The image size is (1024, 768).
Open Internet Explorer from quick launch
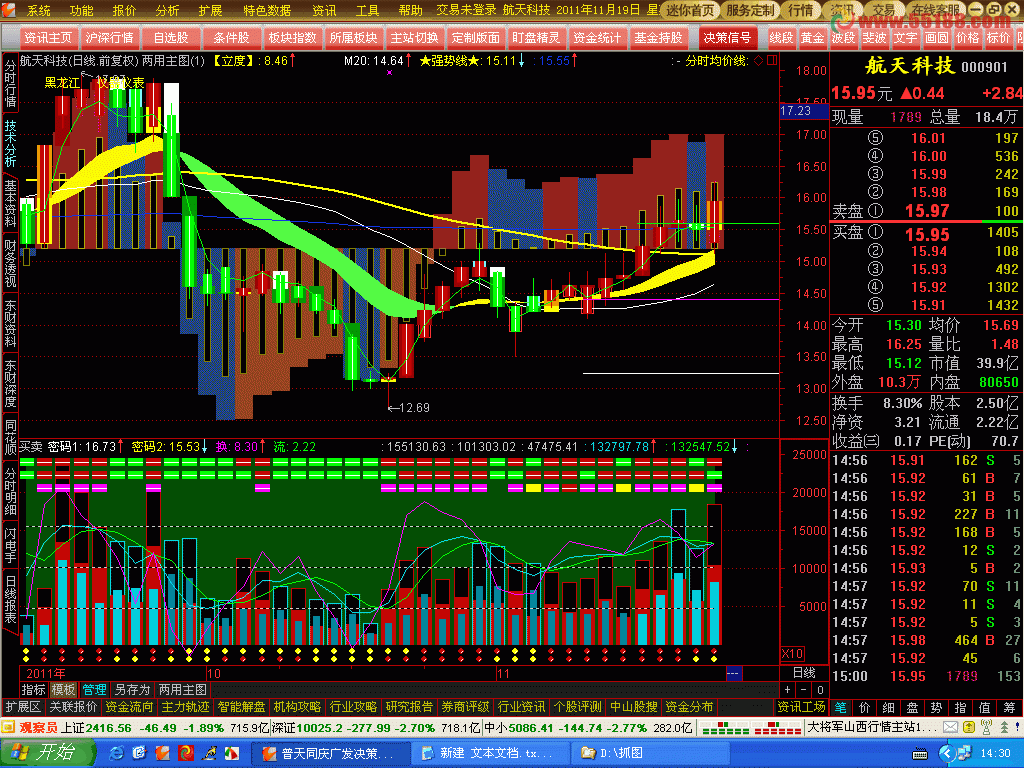coord(116,753)
